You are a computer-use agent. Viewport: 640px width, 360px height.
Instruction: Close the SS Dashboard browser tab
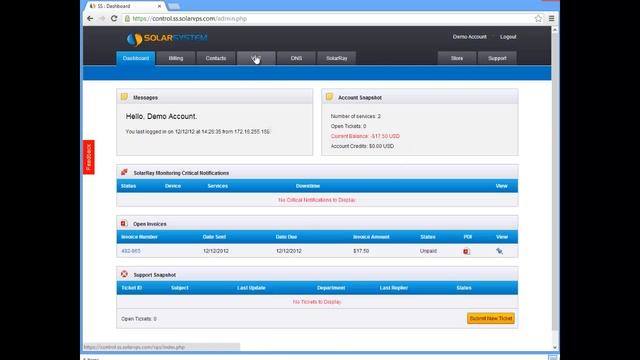point(160,6)
